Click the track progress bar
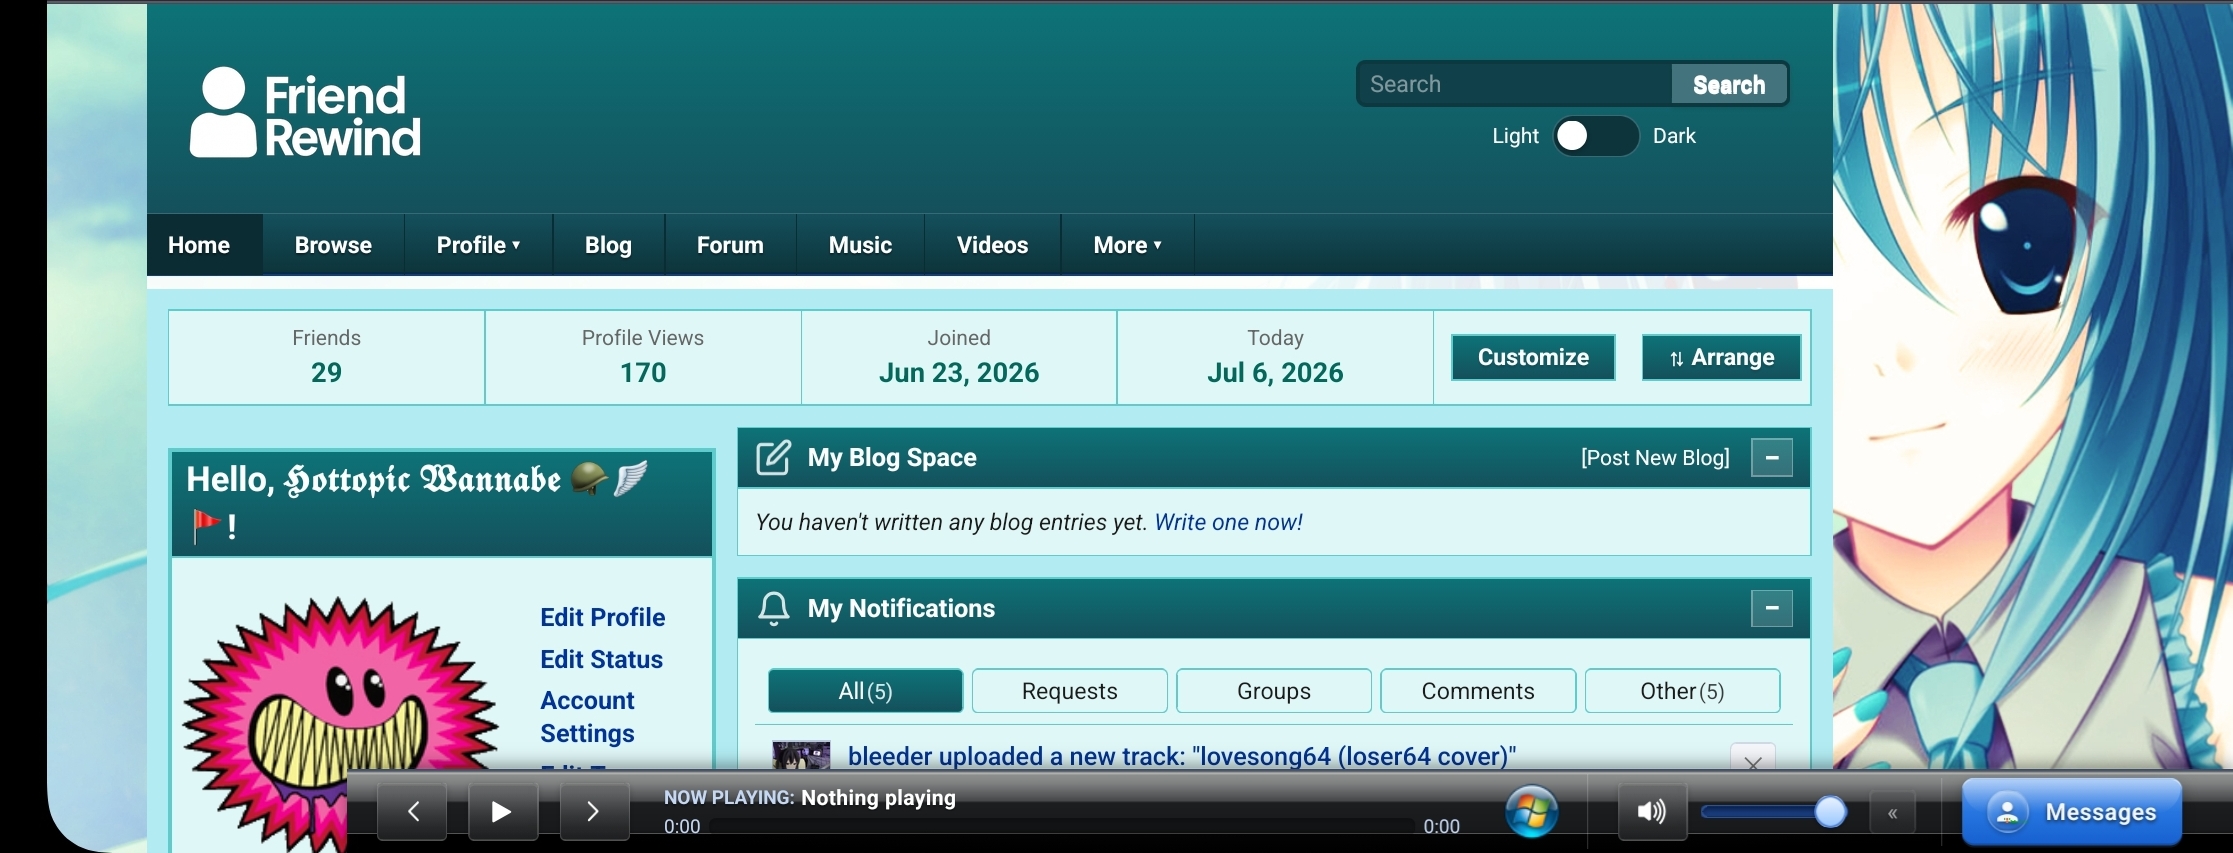This screenshot has width=2233, height=853. pyautogui.click(x=1062, y=827)
